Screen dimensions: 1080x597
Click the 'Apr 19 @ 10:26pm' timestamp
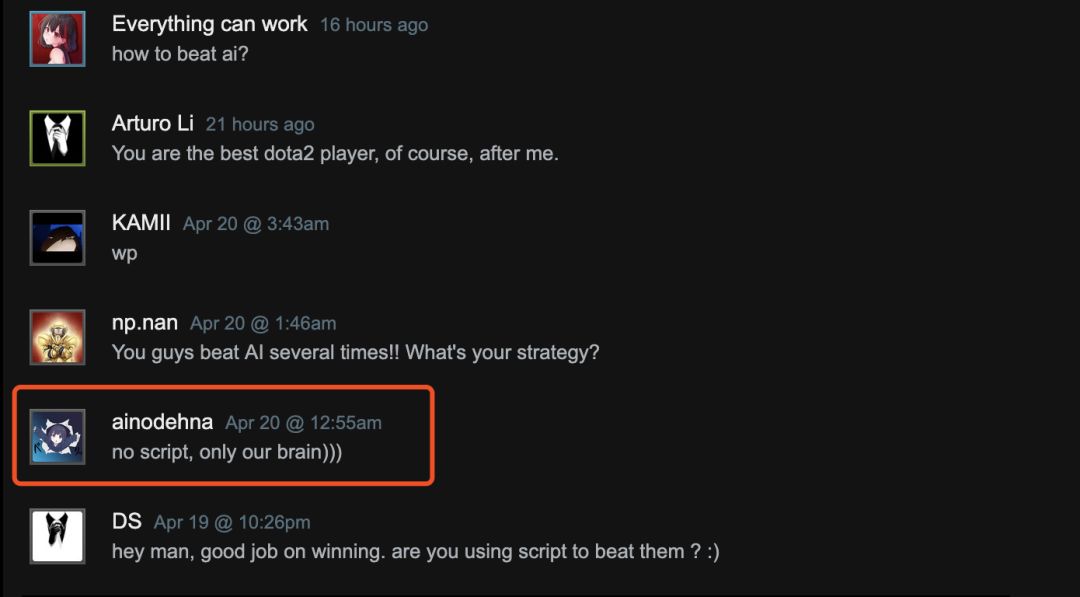coord(232,523)
